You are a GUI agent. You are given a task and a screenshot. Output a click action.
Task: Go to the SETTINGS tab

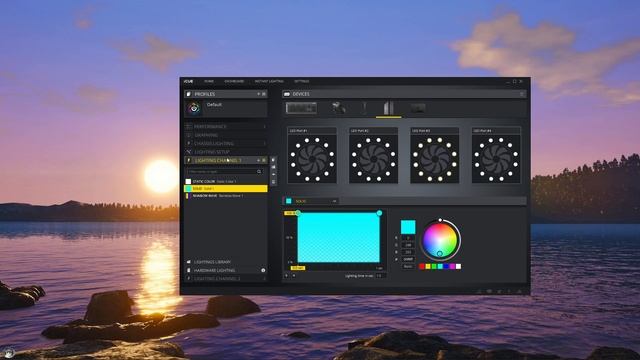[x=302, y=81]
